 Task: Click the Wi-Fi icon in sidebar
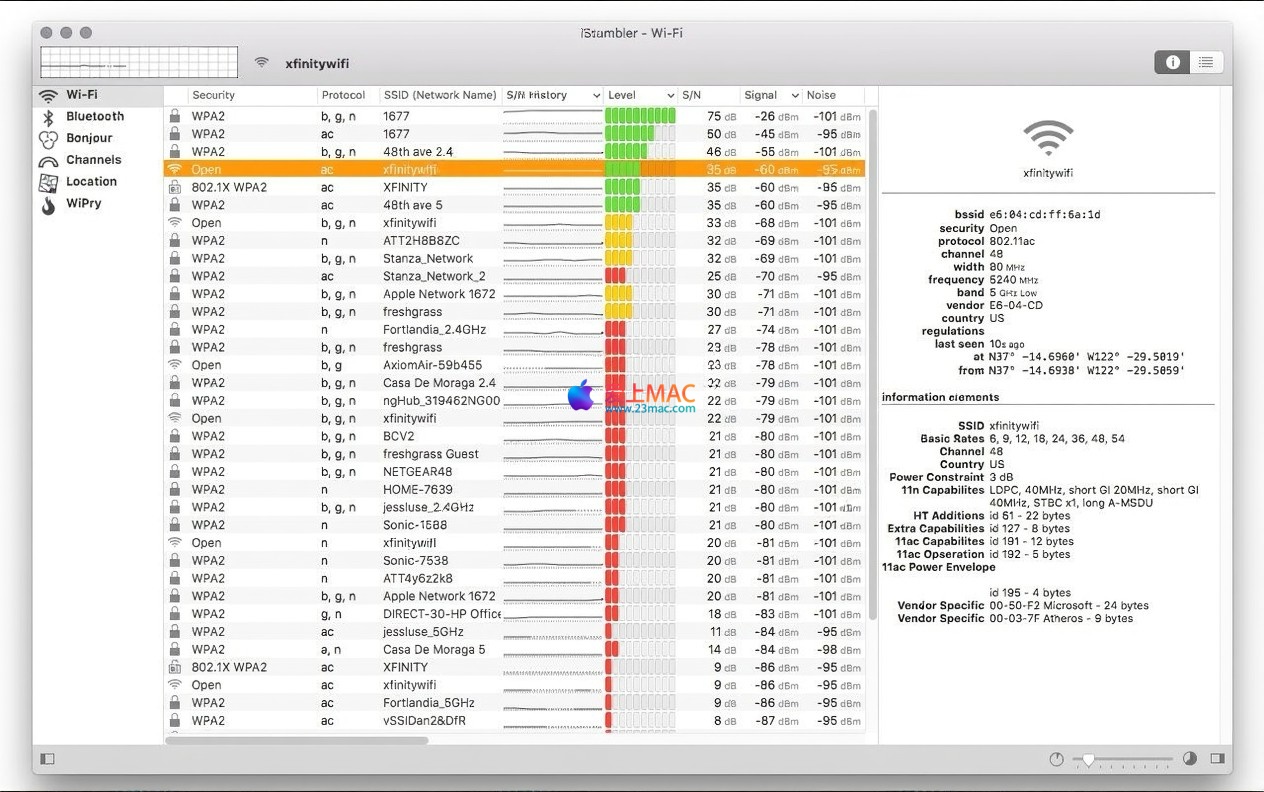48,96
